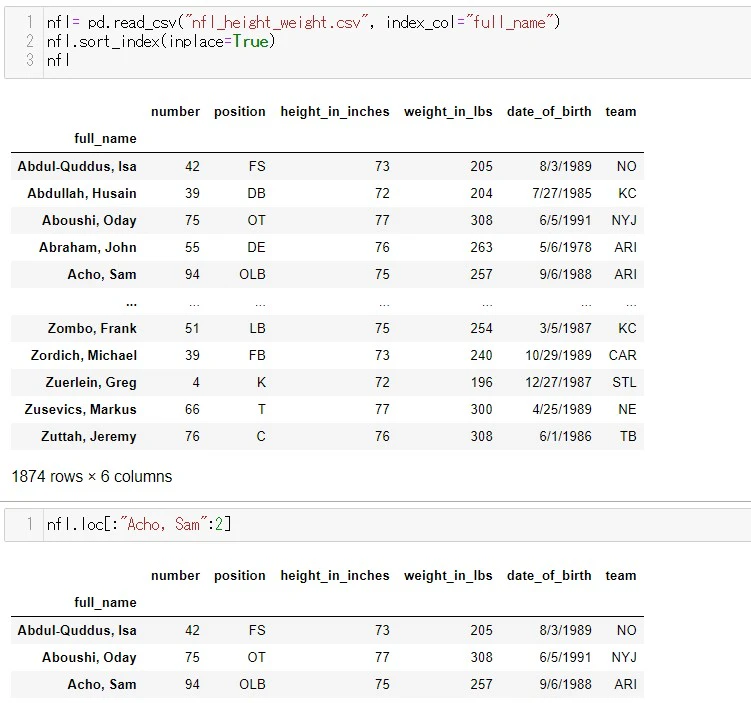Select 'Zuttah, Jeremy' row label
The height and width of the screenshot is (703, 751).
[x=89, y=437]
